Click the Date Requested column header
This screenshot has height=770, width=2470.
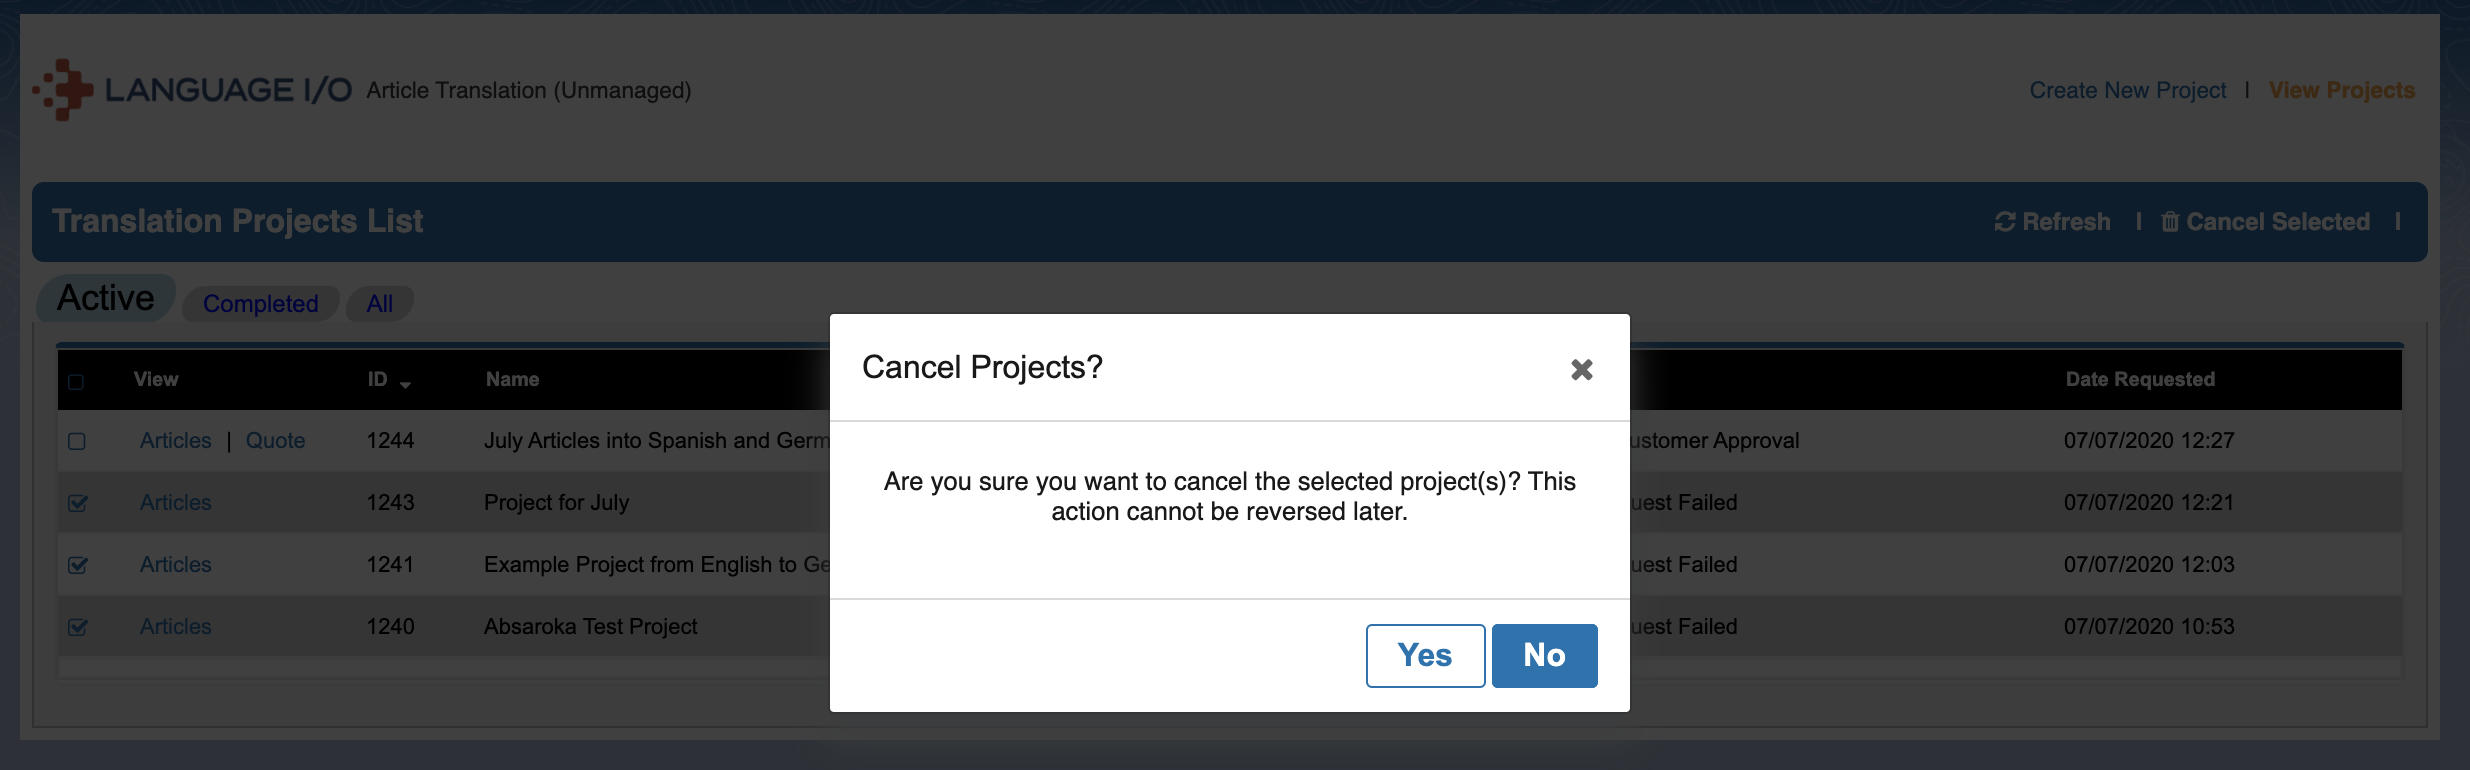point(2140,379)
